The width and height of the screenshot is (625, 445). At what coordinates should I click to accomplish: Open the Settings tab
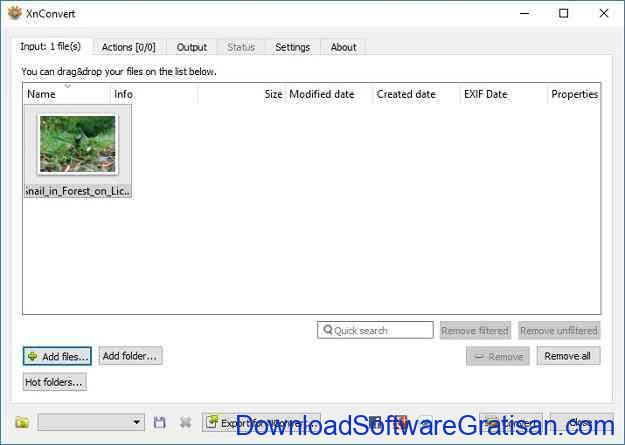[293, 47]
